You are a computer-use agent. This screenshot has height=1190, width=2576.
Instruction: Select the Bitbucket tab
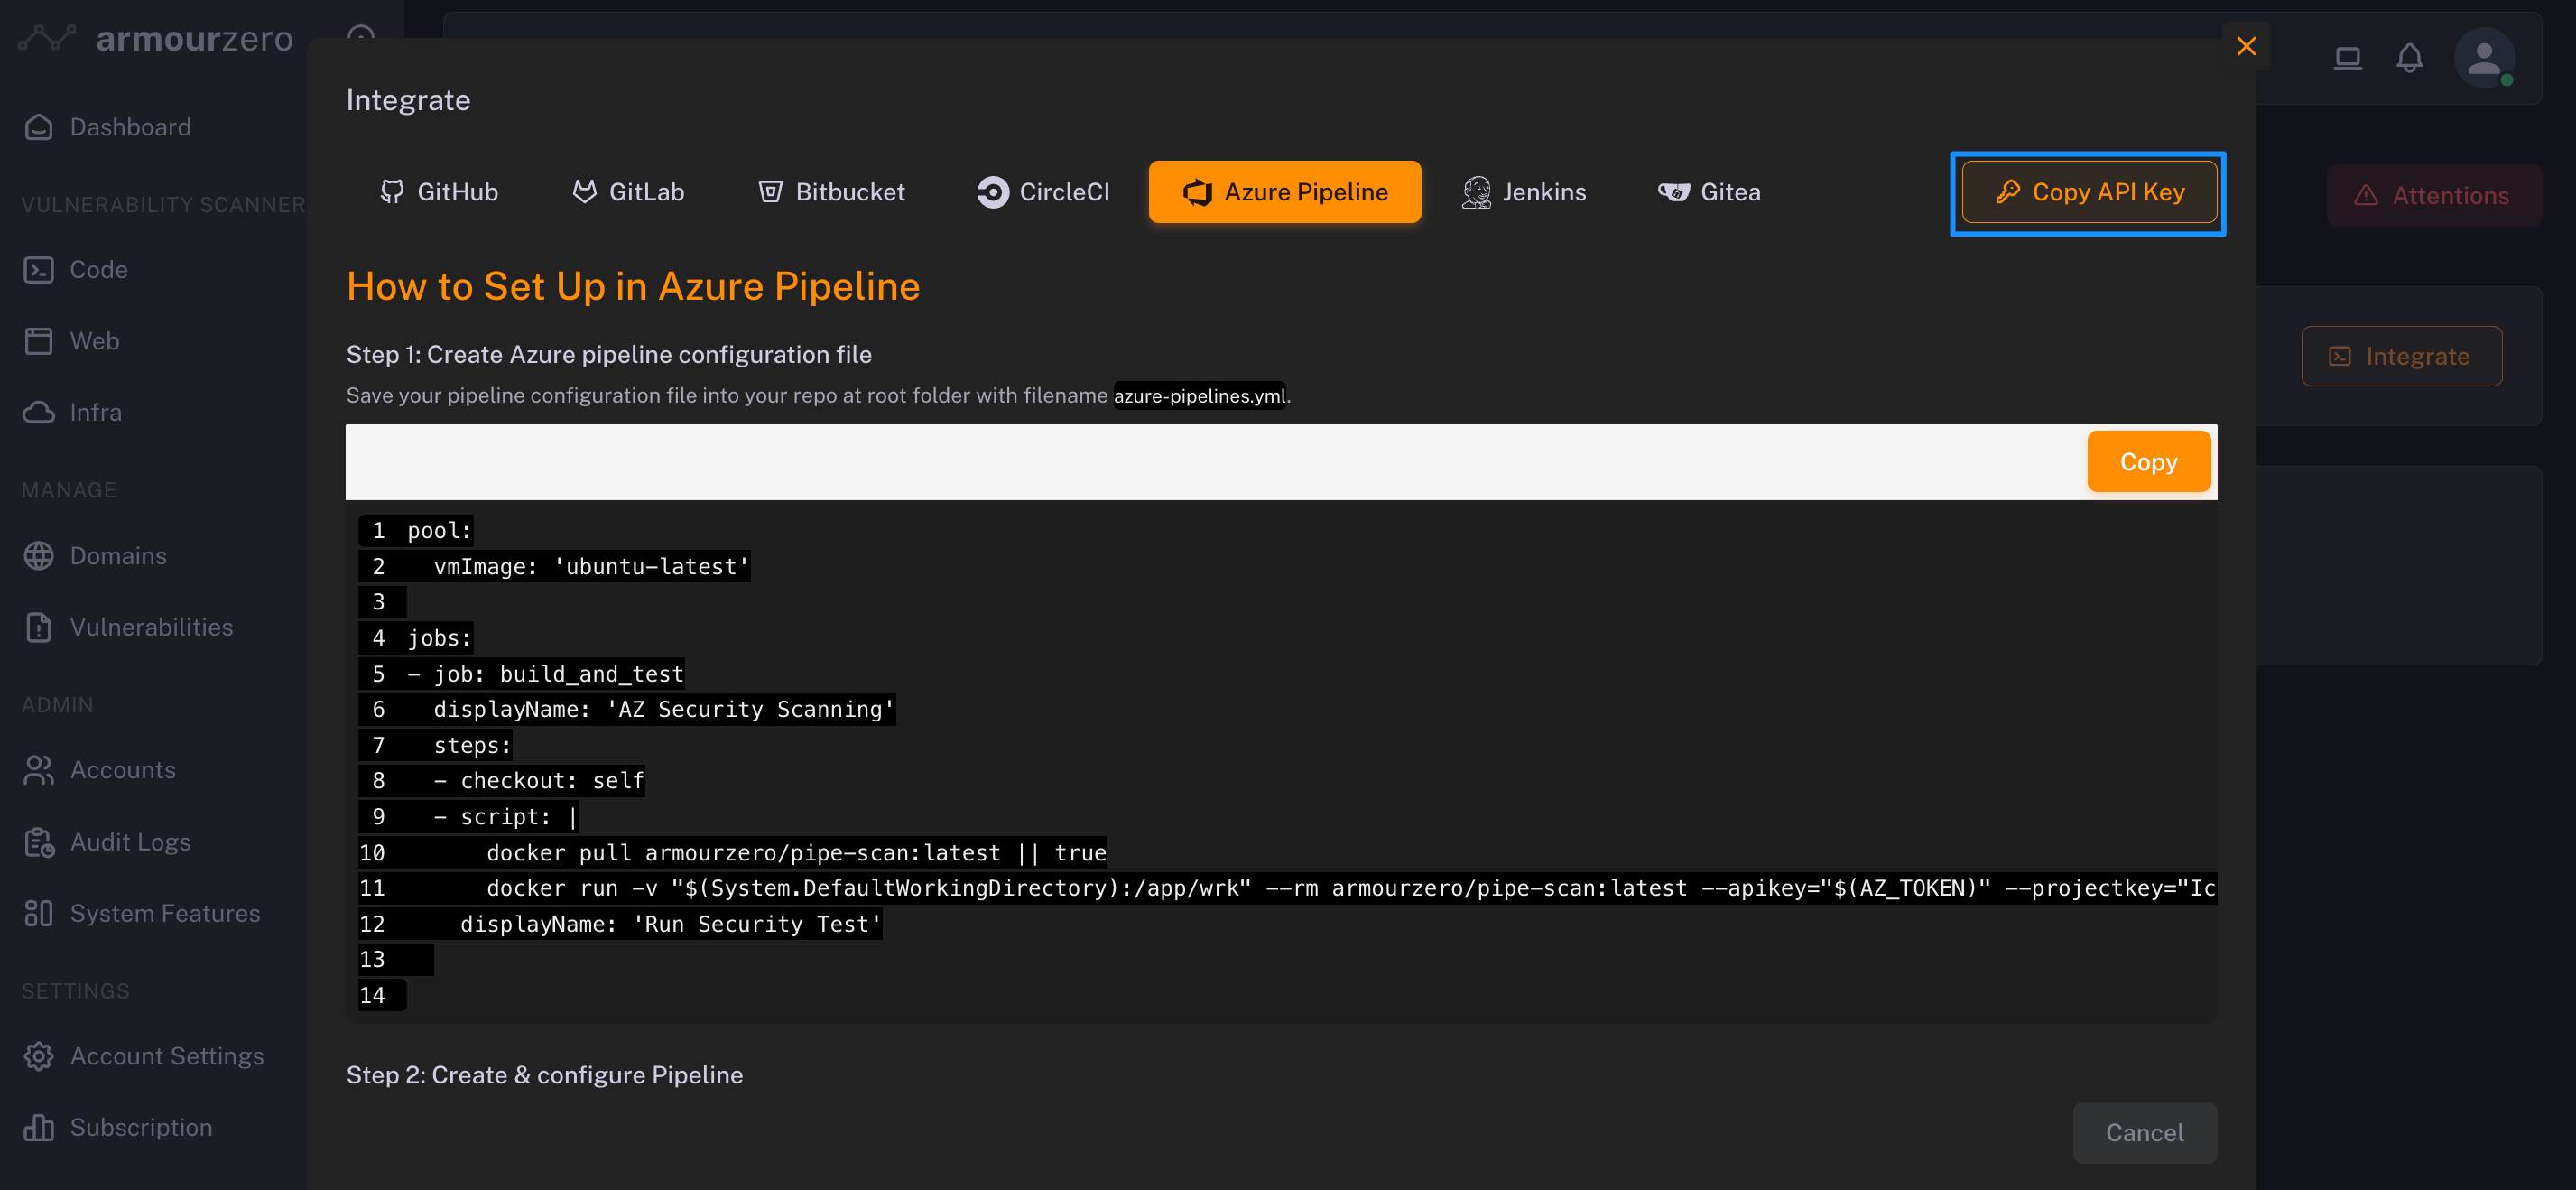(x=831, y=192)
